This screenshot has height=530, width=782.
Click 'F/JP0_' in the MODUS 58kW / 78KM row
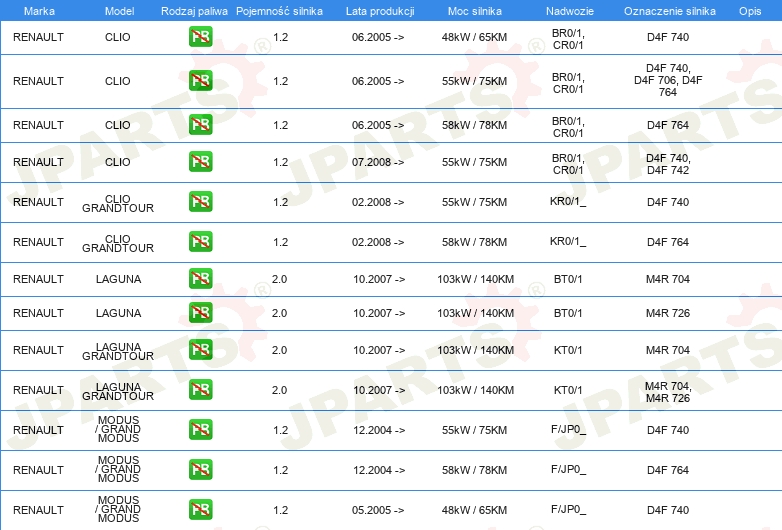pos(568,469)
